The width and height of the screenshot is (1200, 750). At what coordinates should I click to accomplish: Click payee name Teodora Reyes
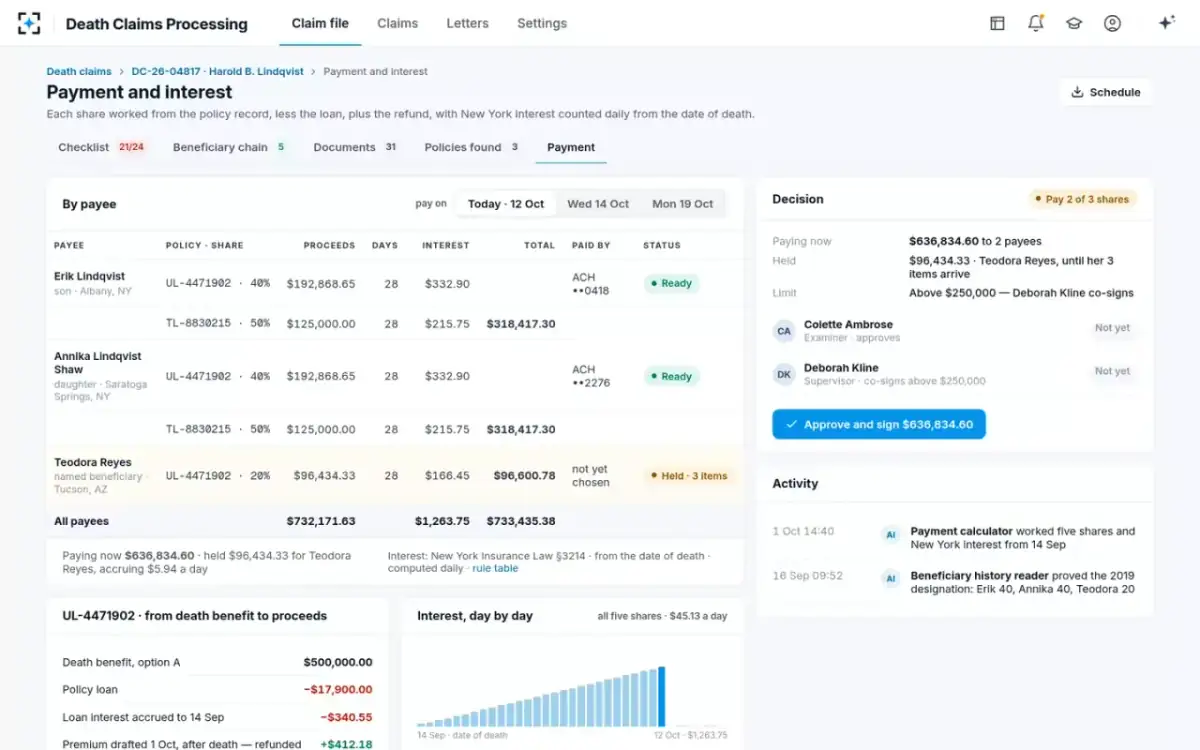(x=93, y=463)
